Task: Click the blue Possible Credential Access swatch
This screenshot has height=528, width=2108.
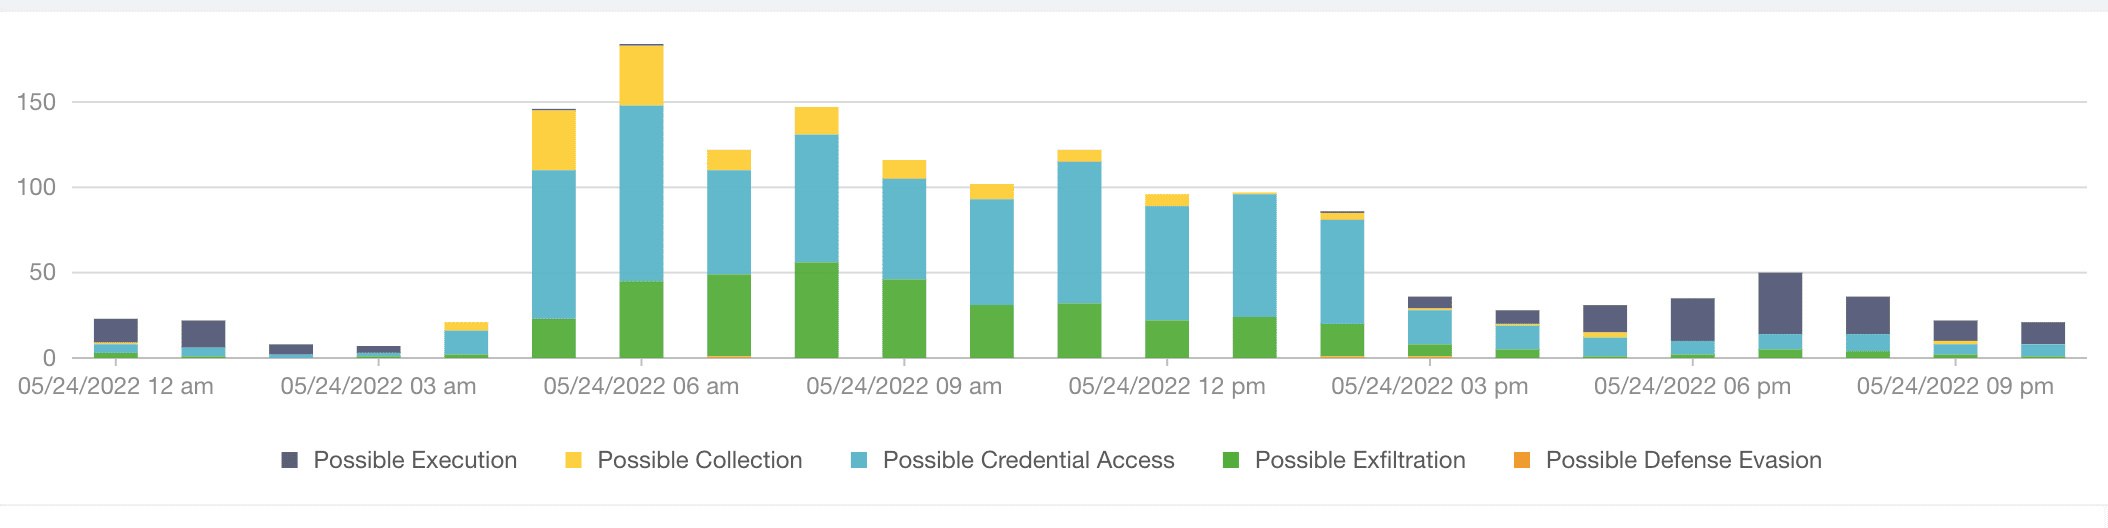Action: pyautogui.click(x=859, y=460)
